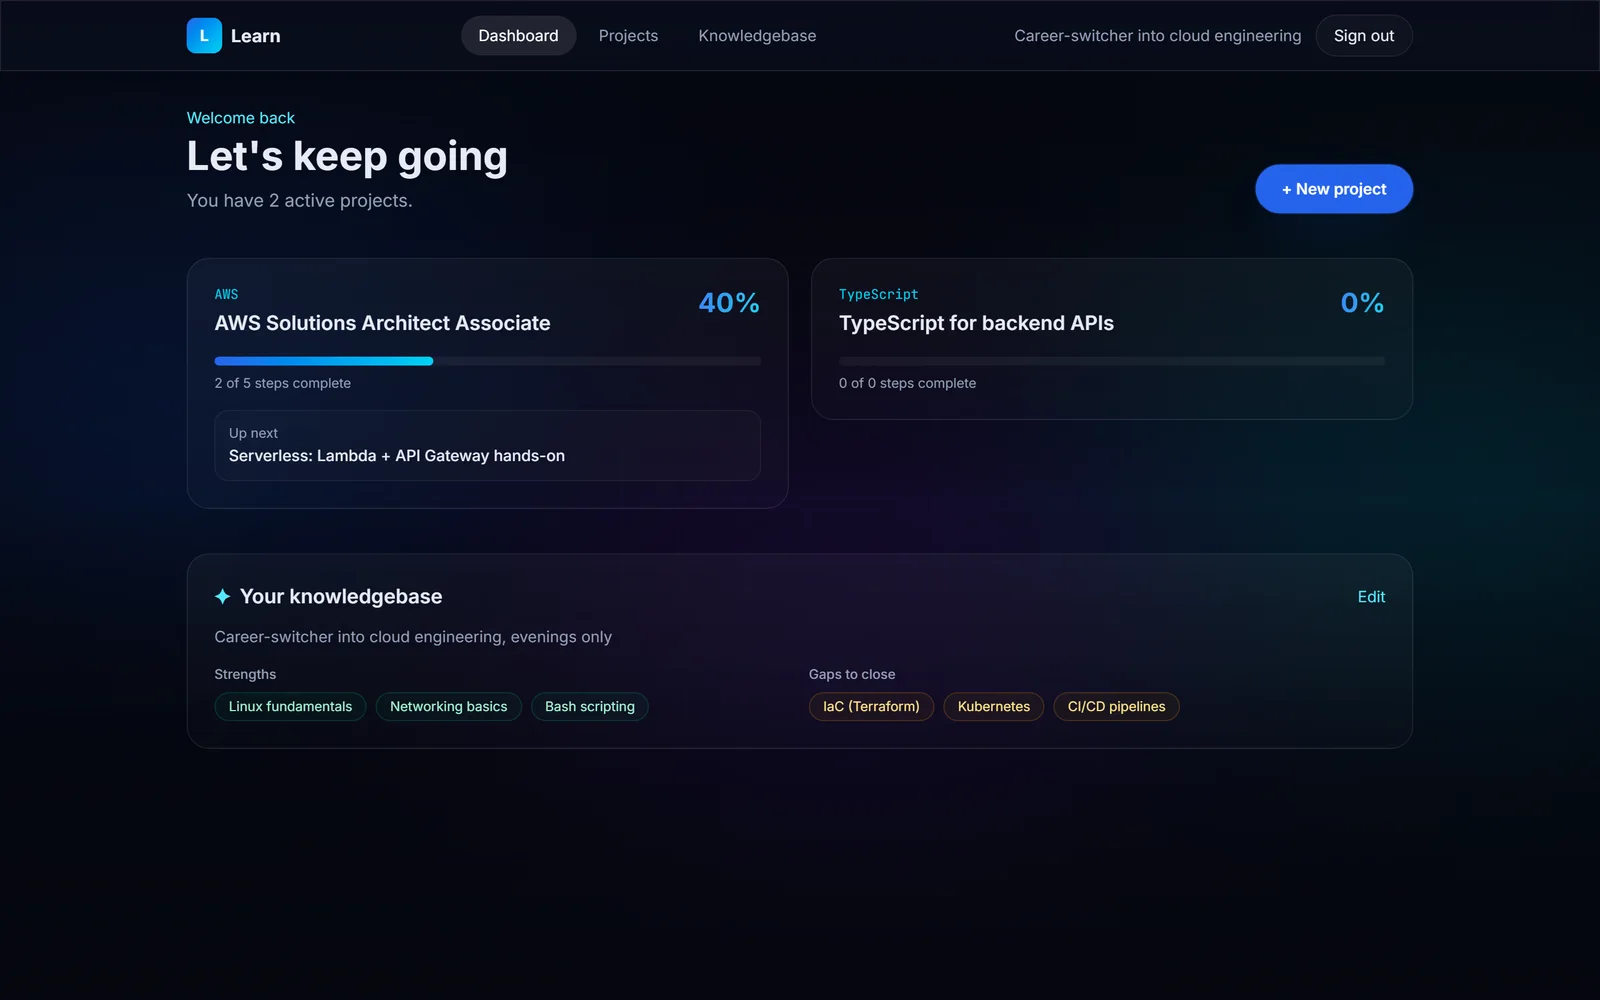Click the IaC (Terraform) gap tag

point(871,706)
